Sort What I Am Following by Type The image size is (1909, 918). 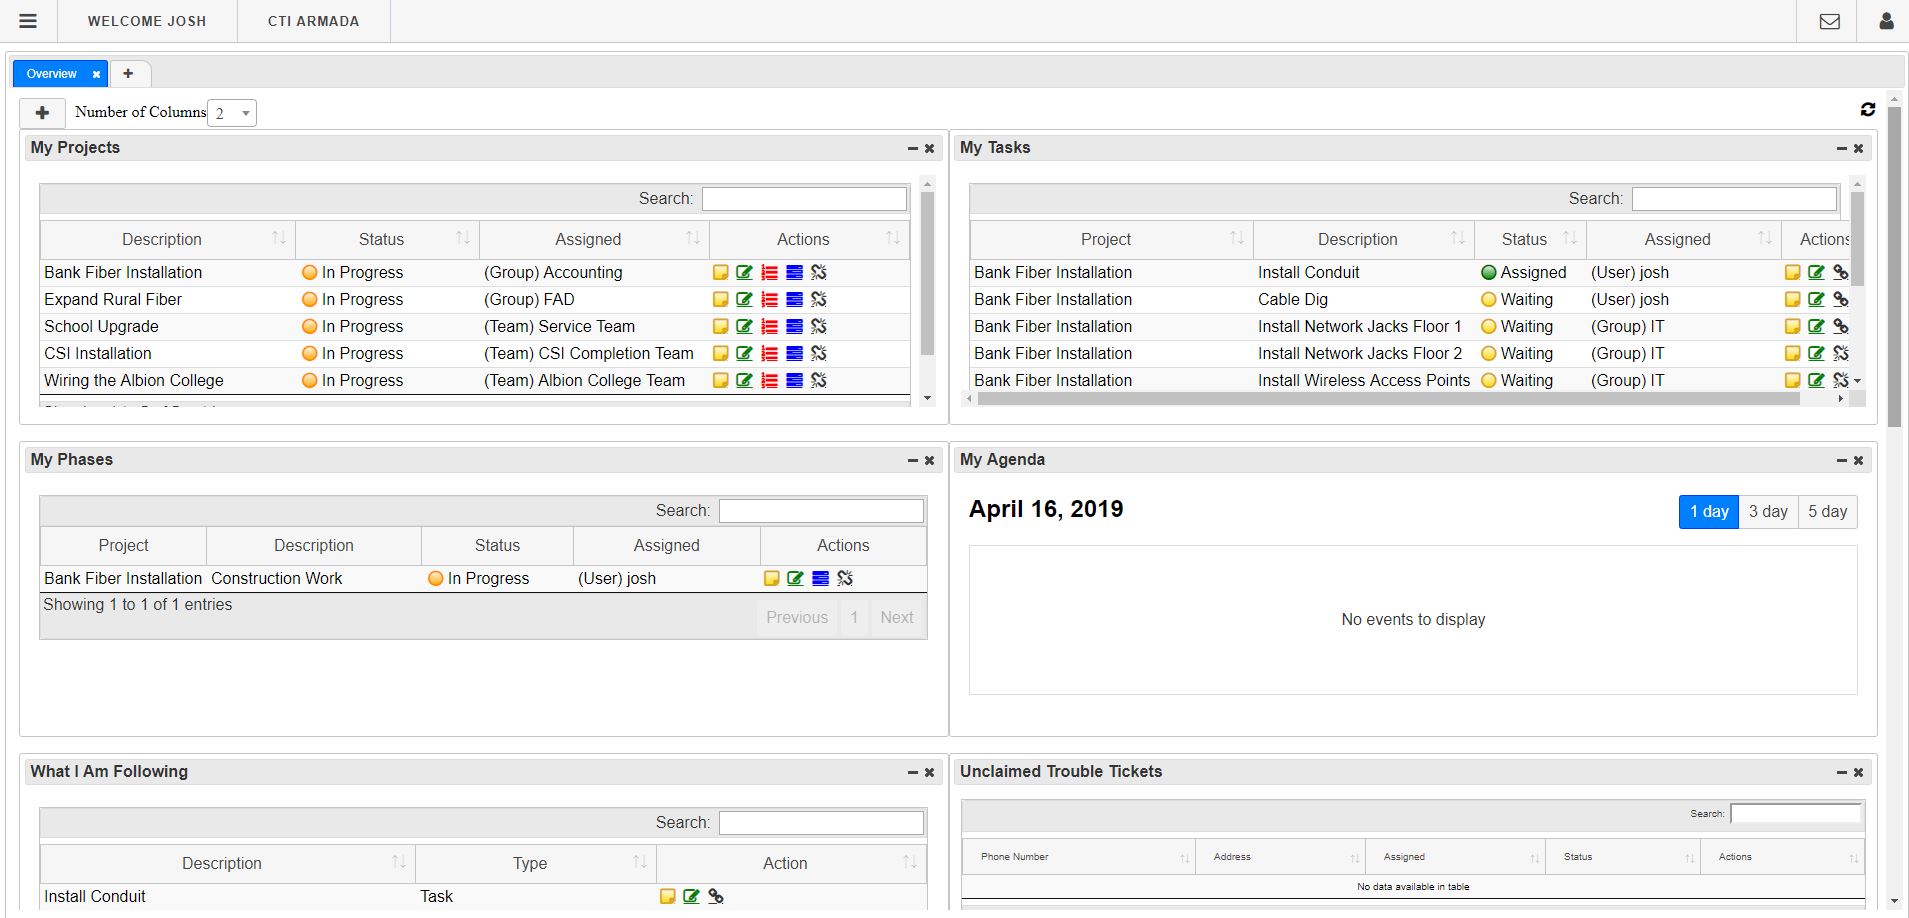(535, 863)
